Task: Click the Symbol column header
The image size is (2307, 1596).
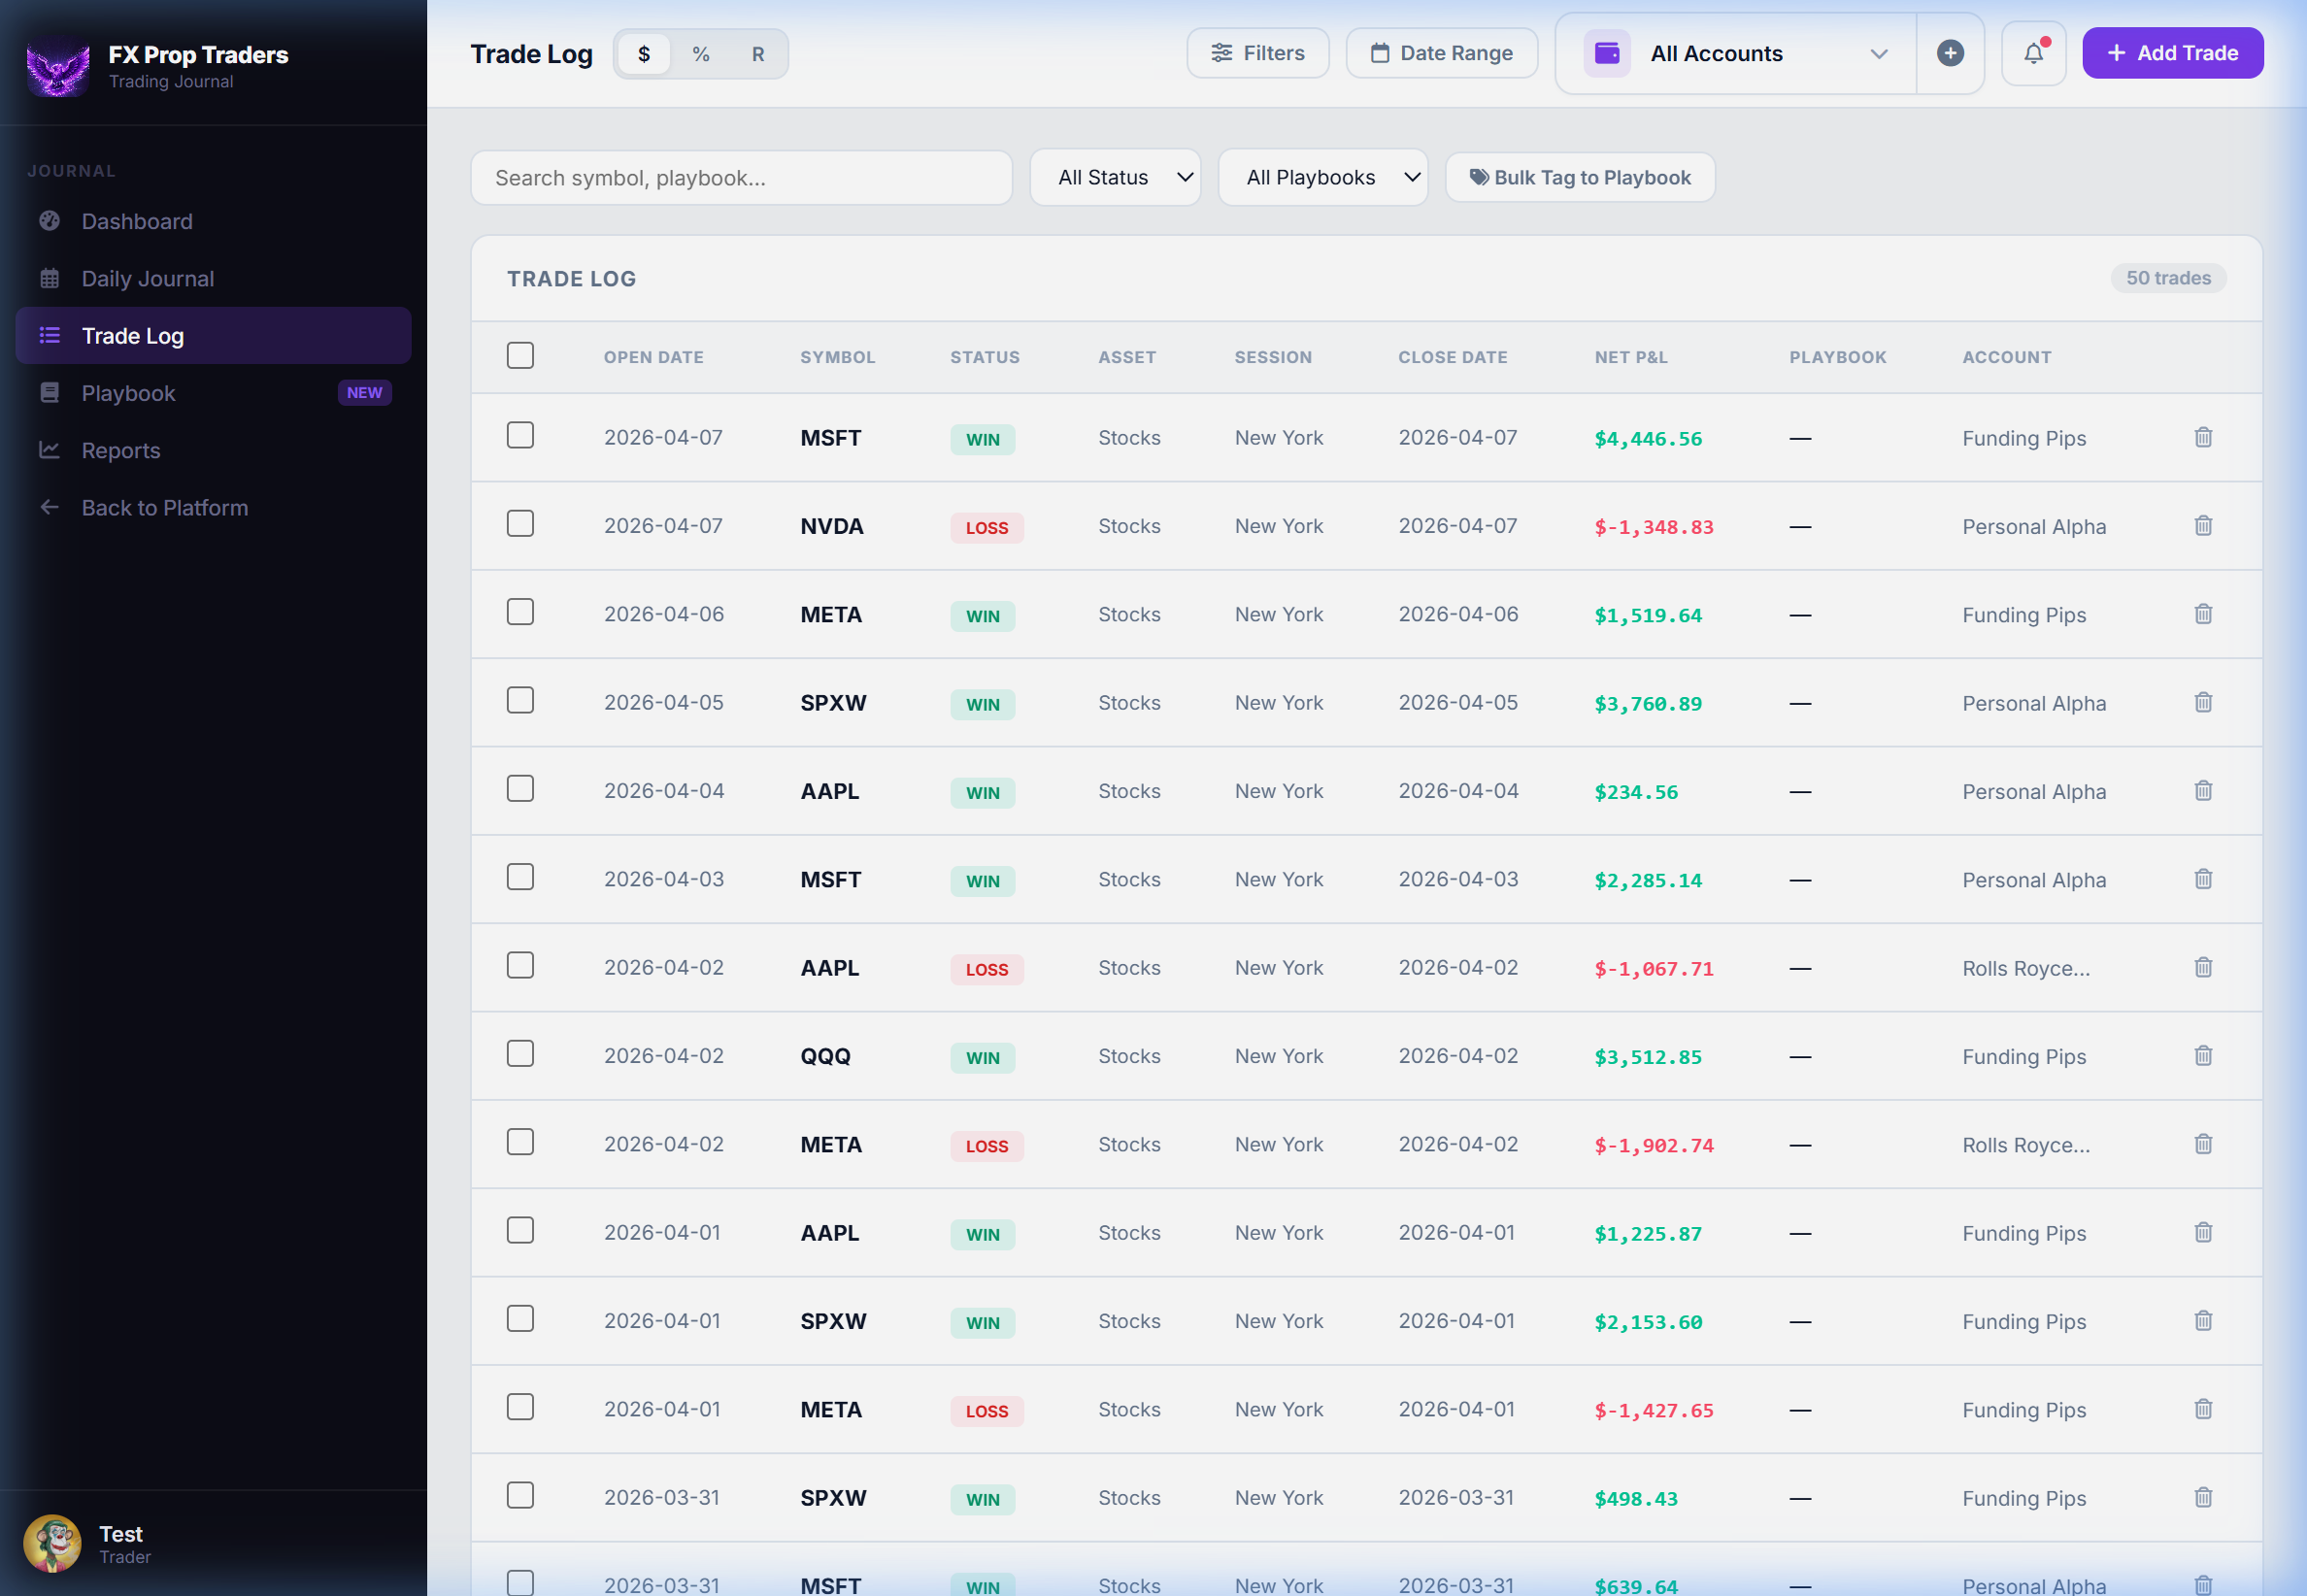Action: 837,357
